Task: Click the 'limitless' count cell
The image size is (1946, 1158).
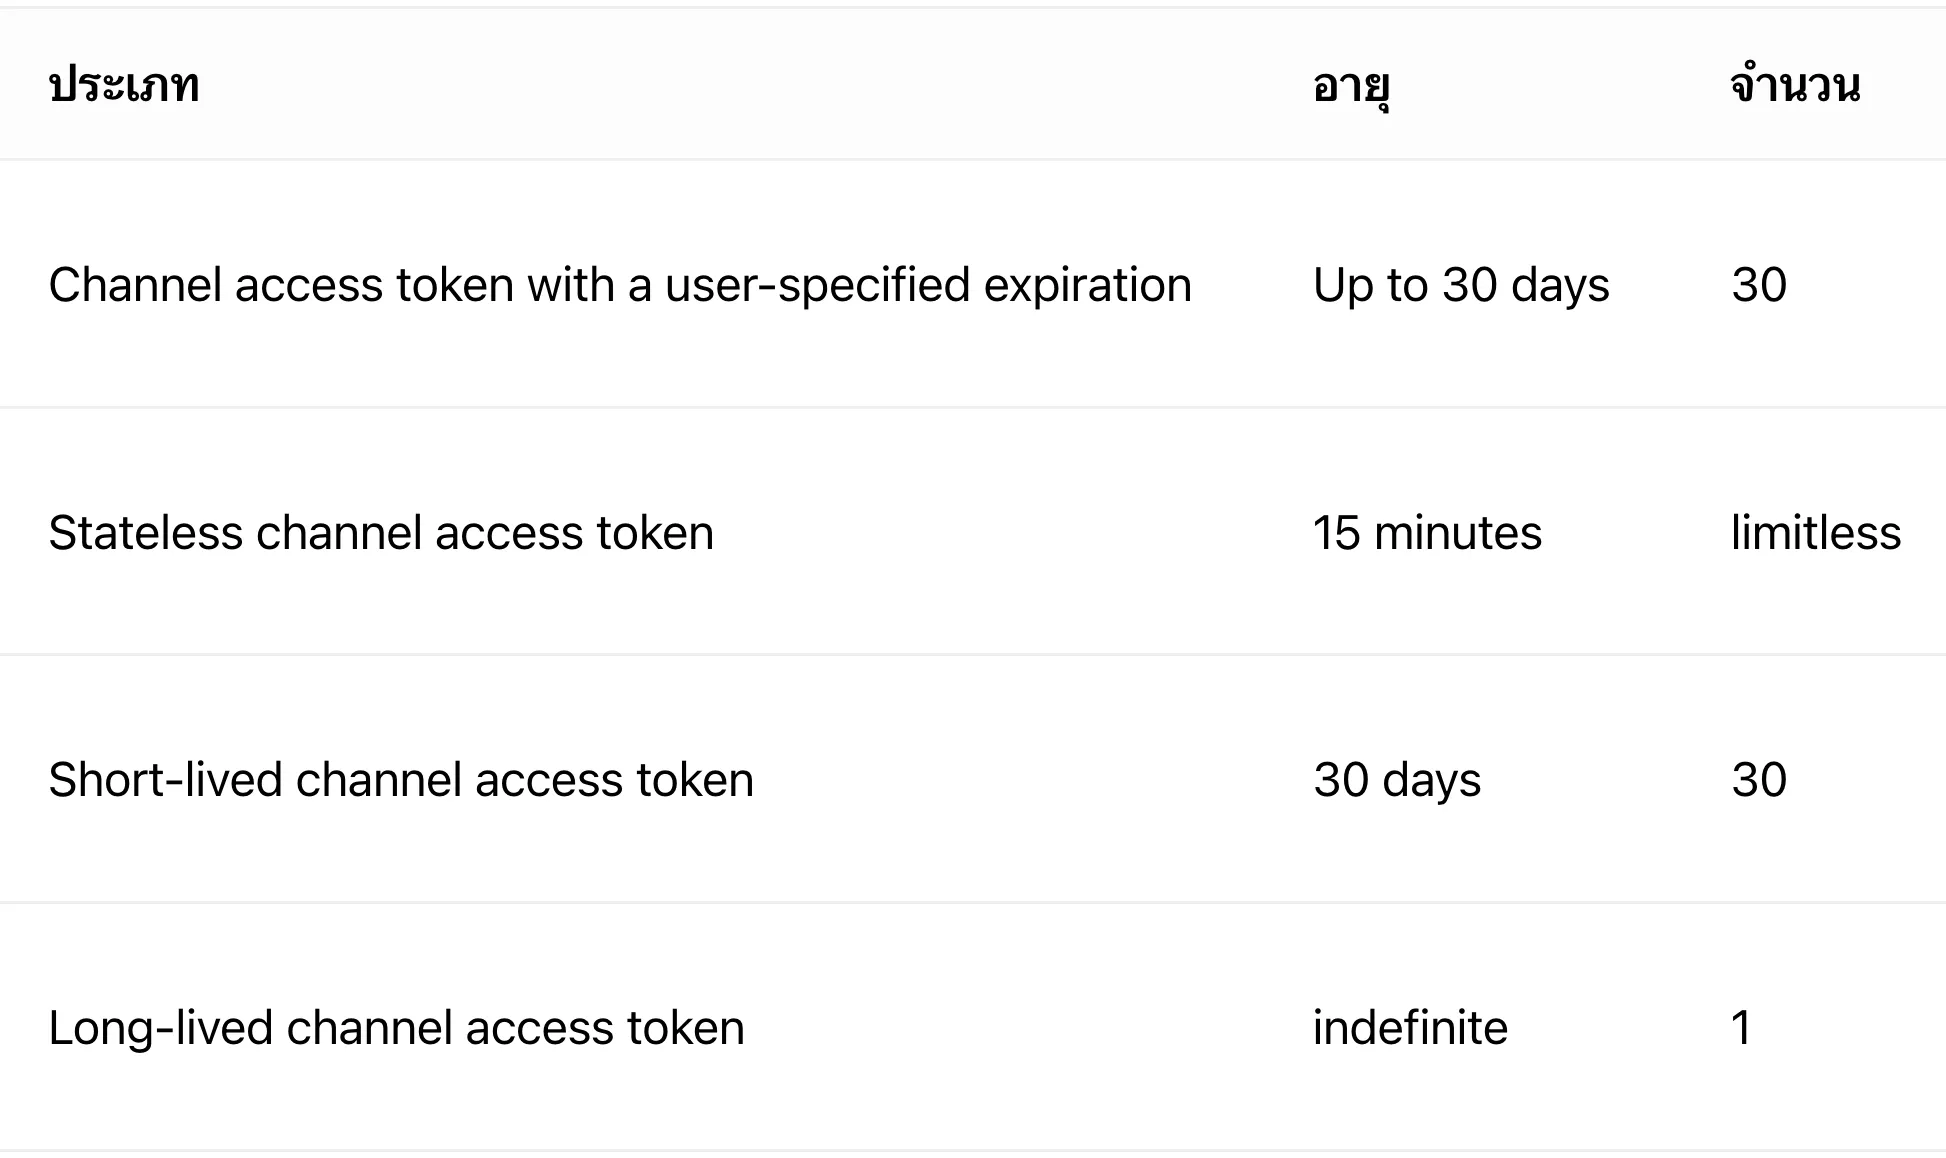Action: tap(1816, 533)
